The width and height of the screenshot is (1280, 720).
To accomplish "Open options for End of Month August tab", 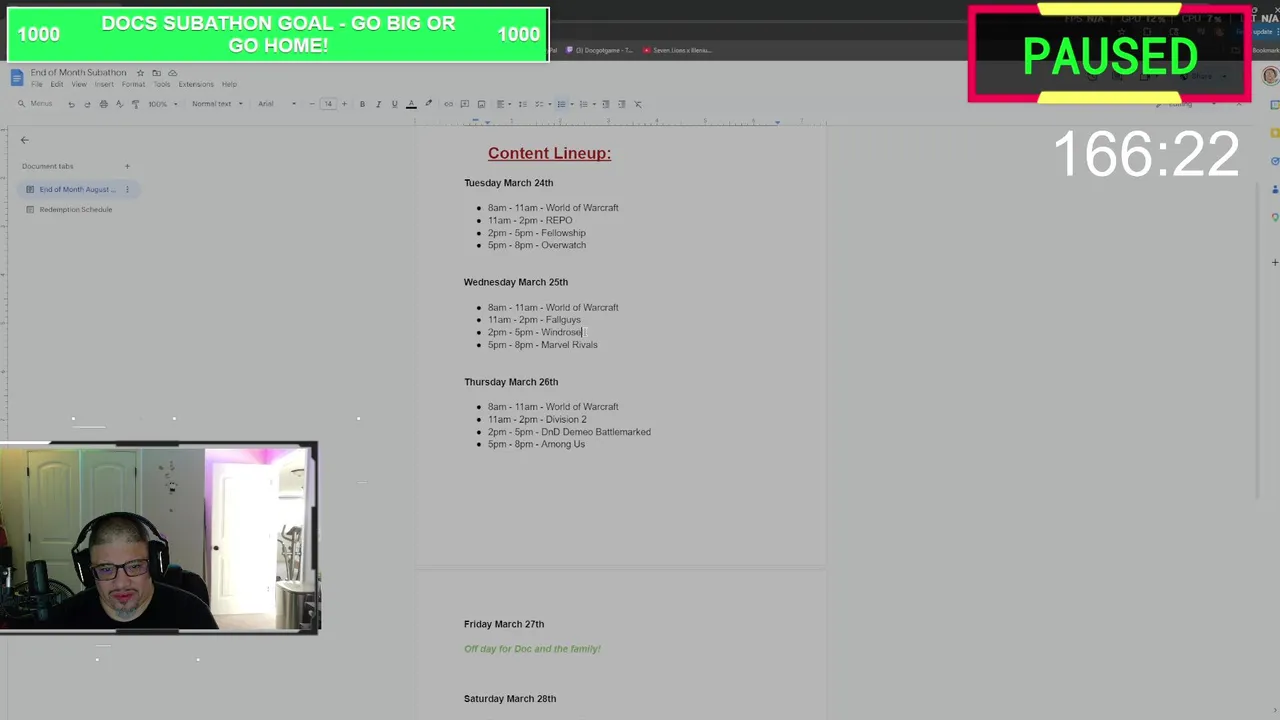I will coord(127,189).
